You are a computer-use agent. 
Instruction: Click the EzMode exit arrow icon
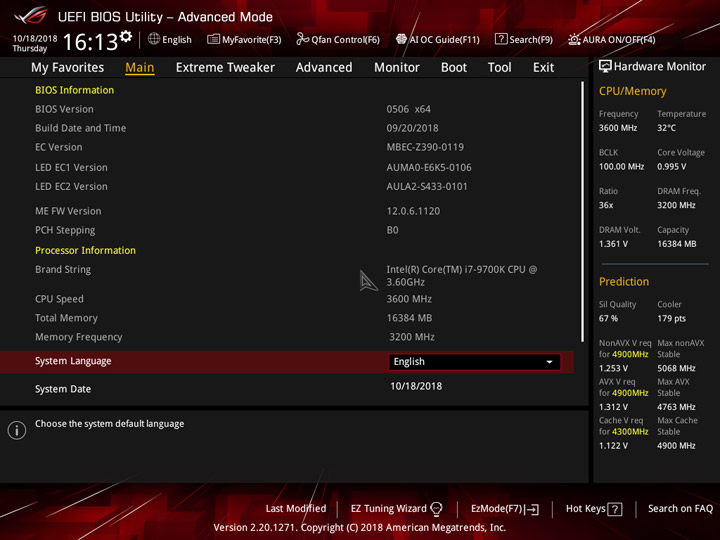click(x=533, y=509)
